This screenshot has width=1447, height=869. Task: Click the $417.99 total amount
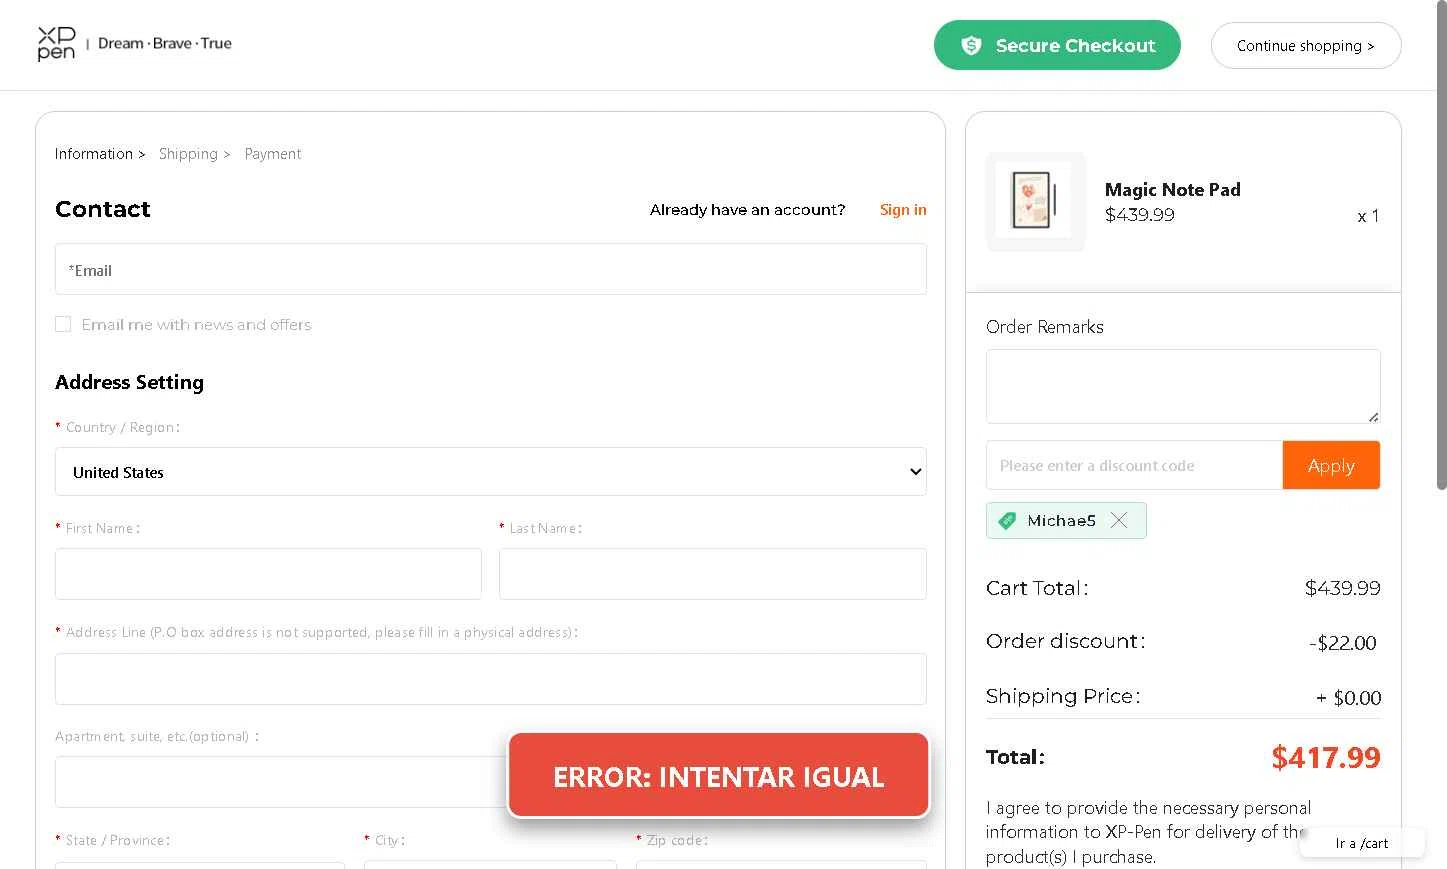point(1325,757)
